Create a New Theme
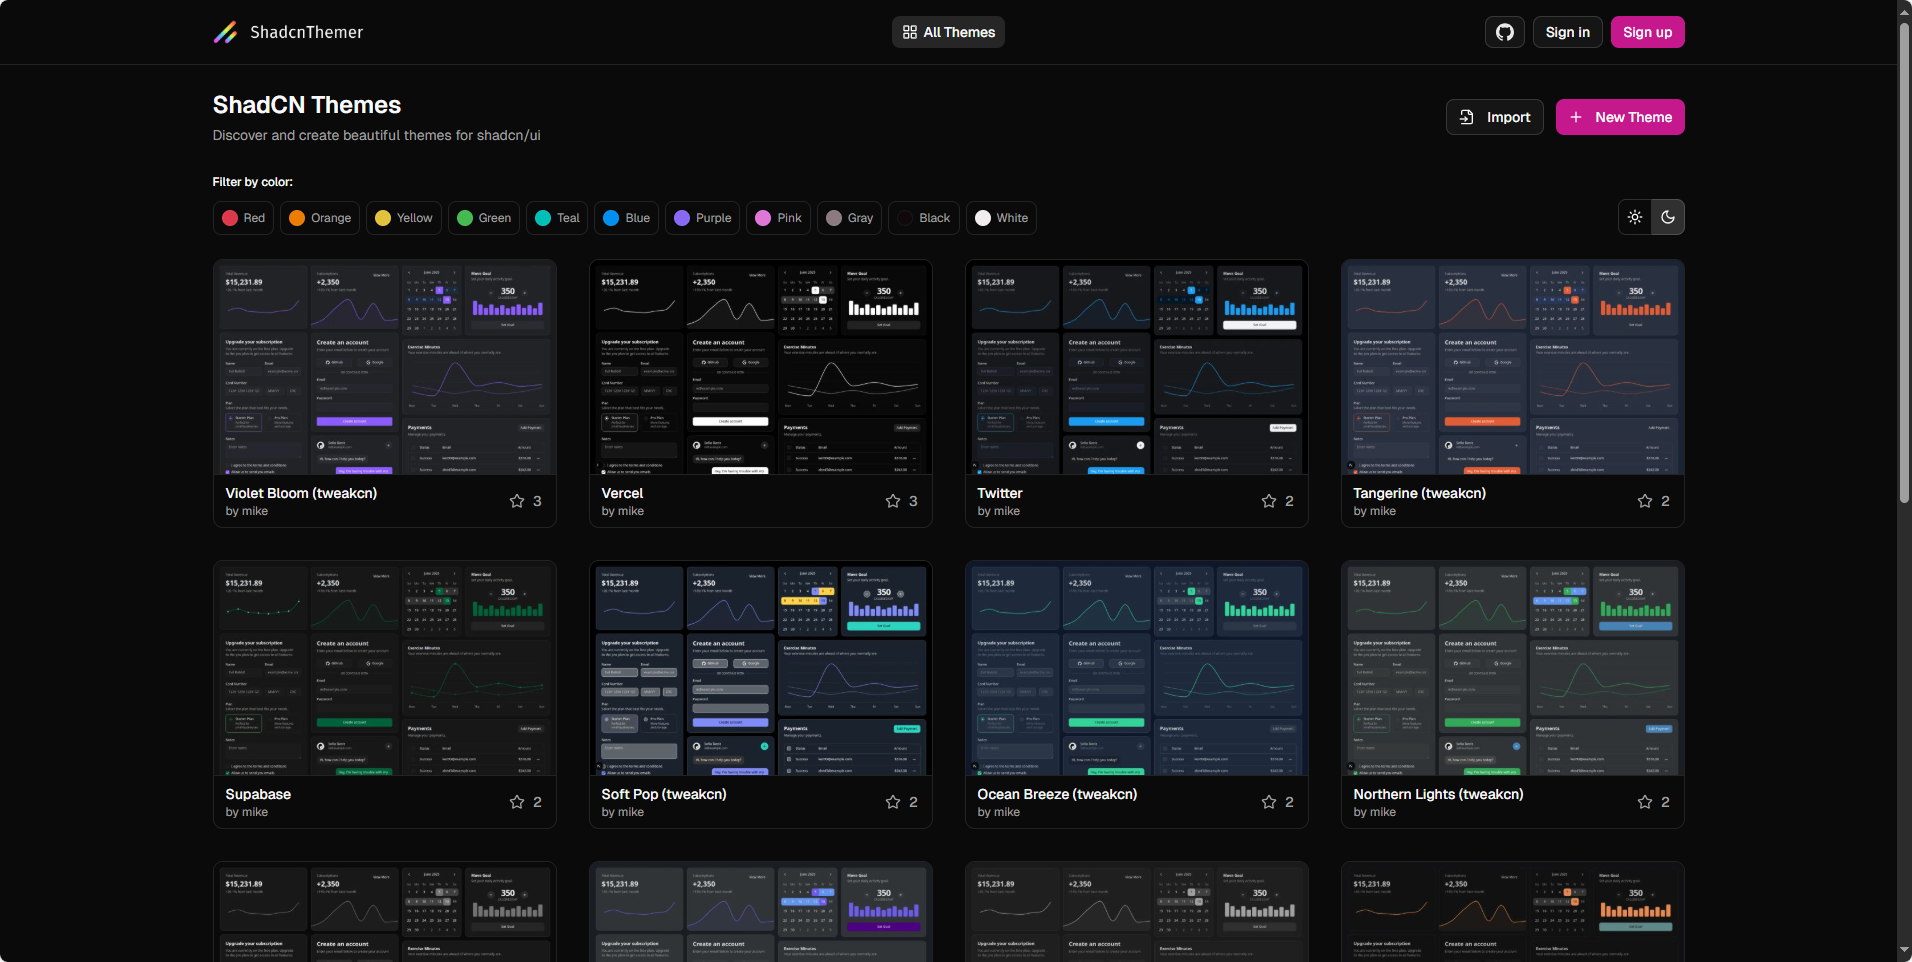This screenshot has height=962, width=1912. (1620, 117)
